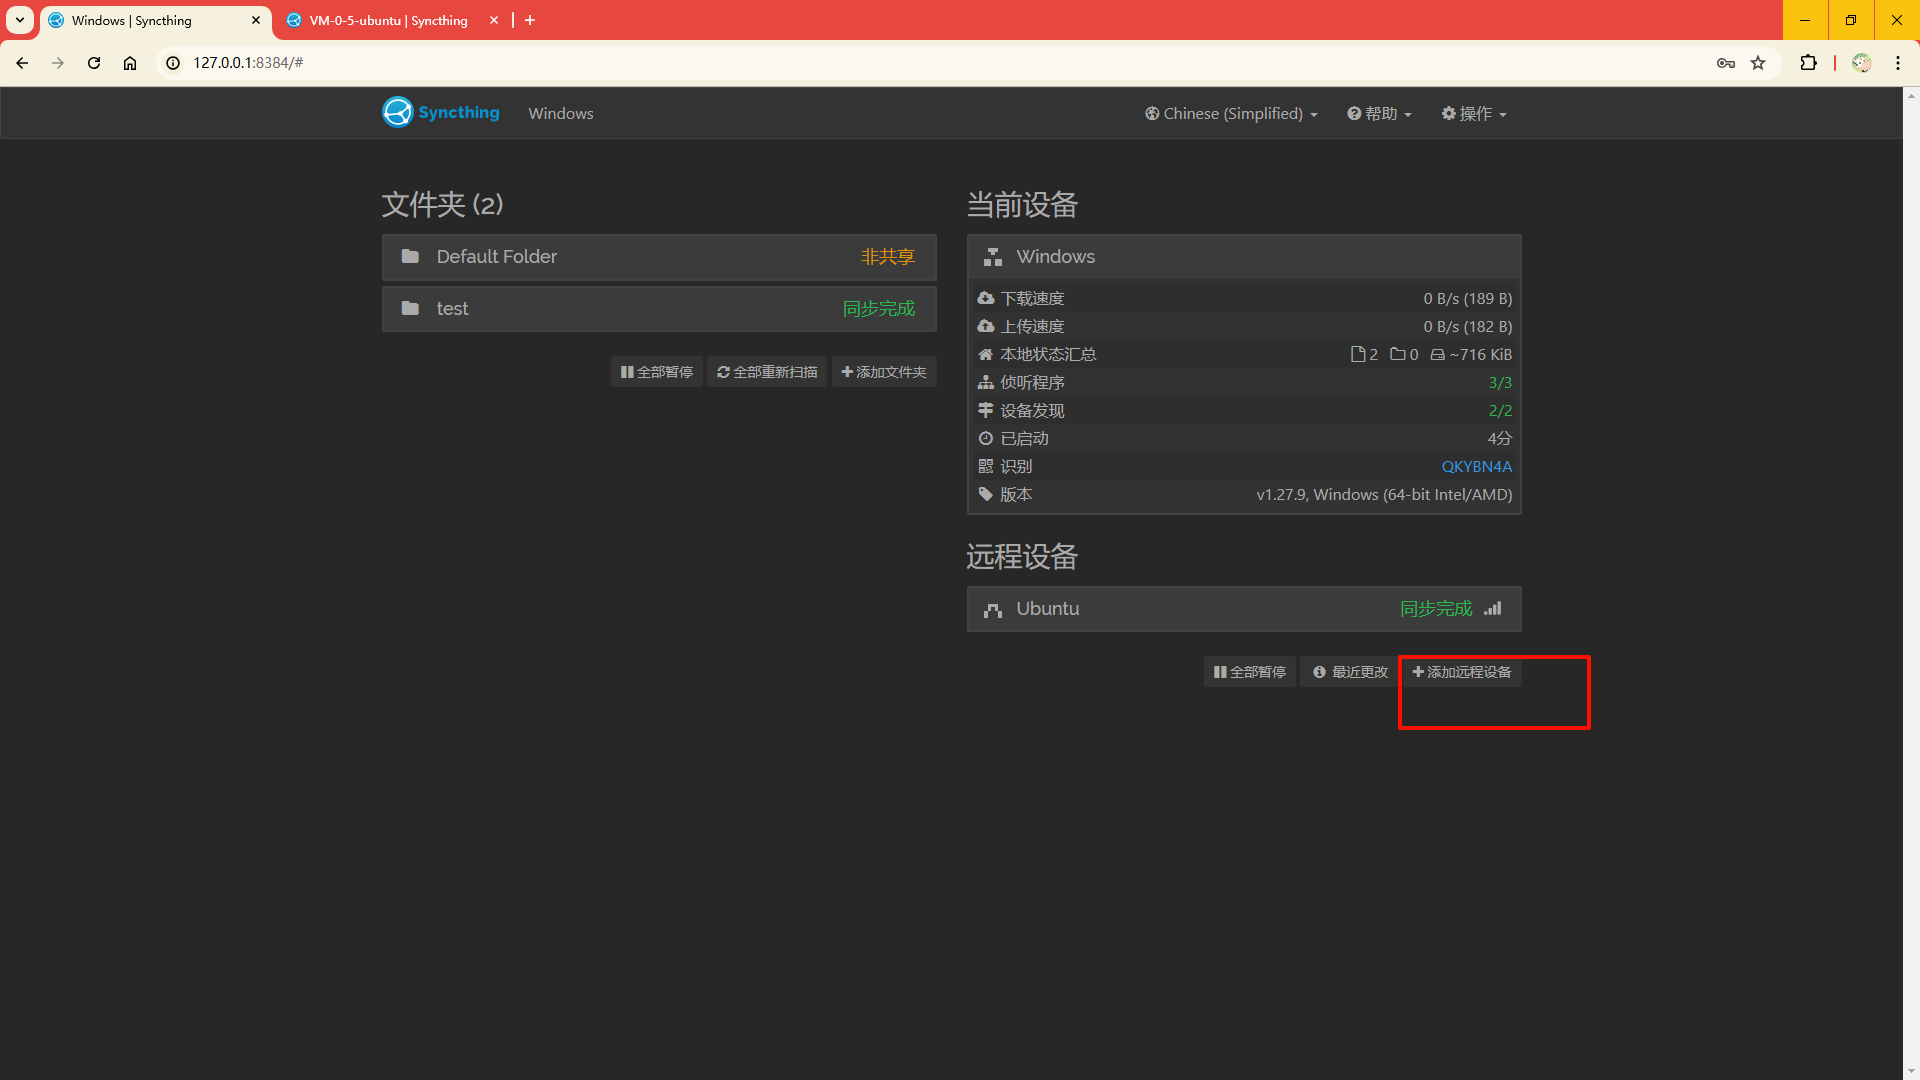
Task: Expand the 操作 actions menu
Action: [x=1474, y=113]
